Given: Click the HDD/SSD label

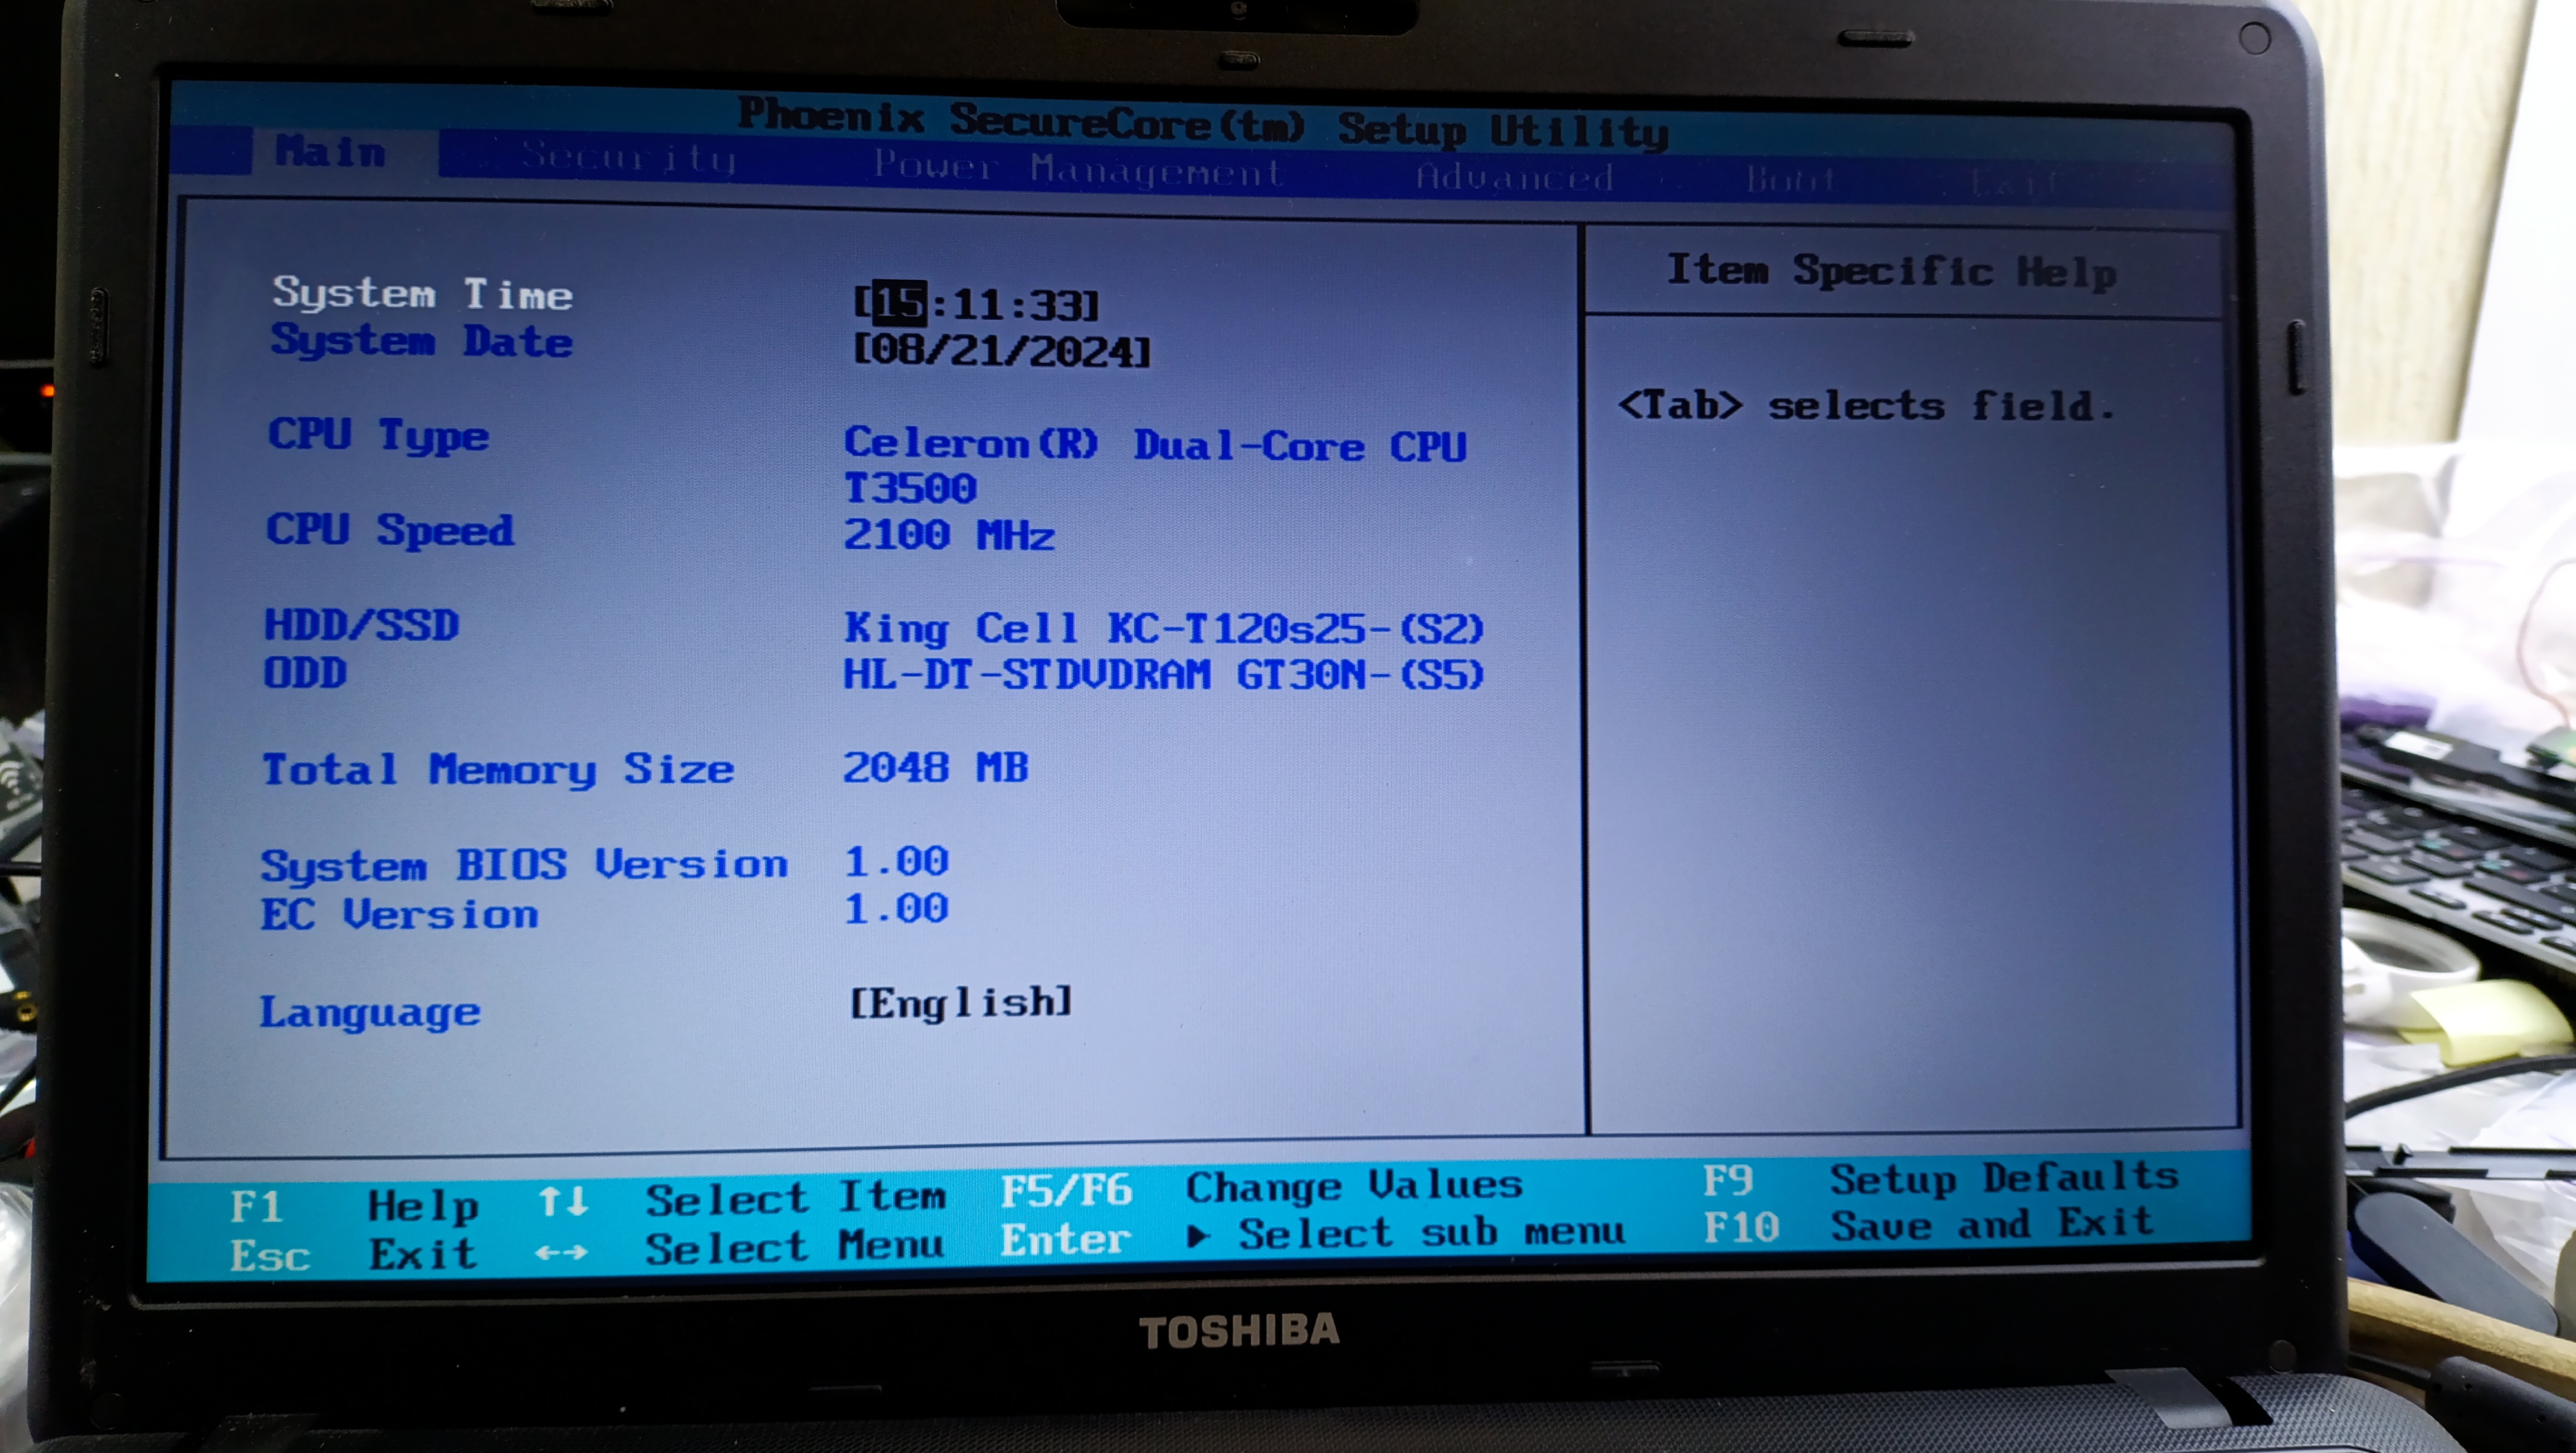Looking at the screenshot, I should [361, 625].
